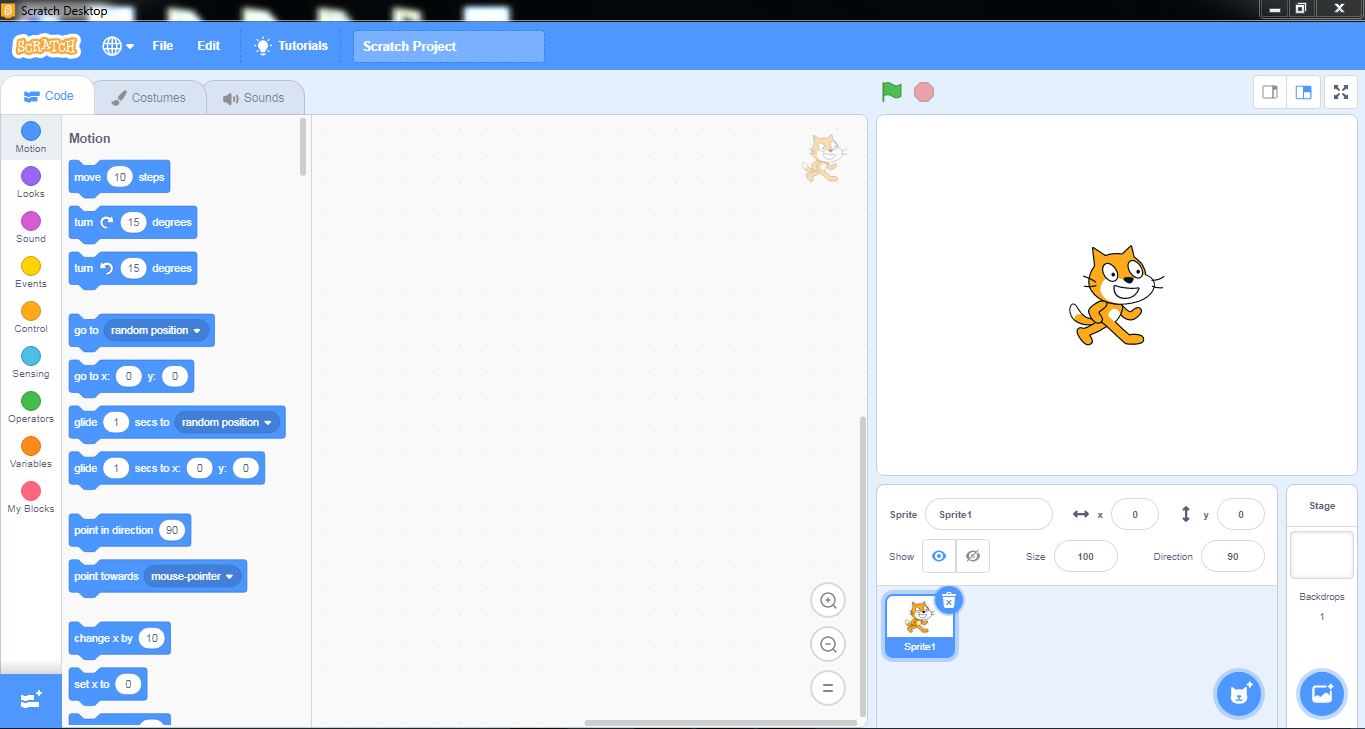The width and height of the screenshot is (1365, 729).
Task: Click the Scratch logo
Action: click(x=46, y=46)
